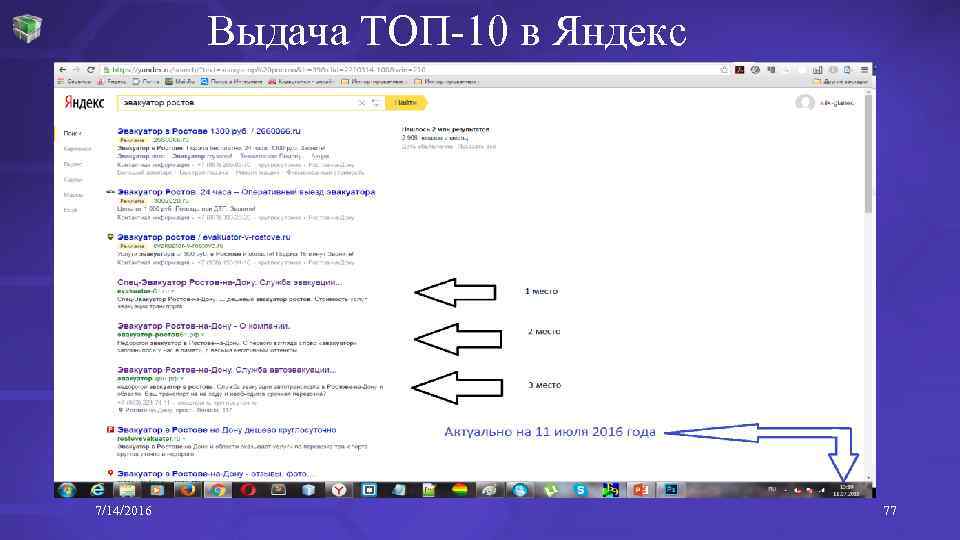Open the Chrome hamburger menu
Screen dimensions: 960x540
864,70
